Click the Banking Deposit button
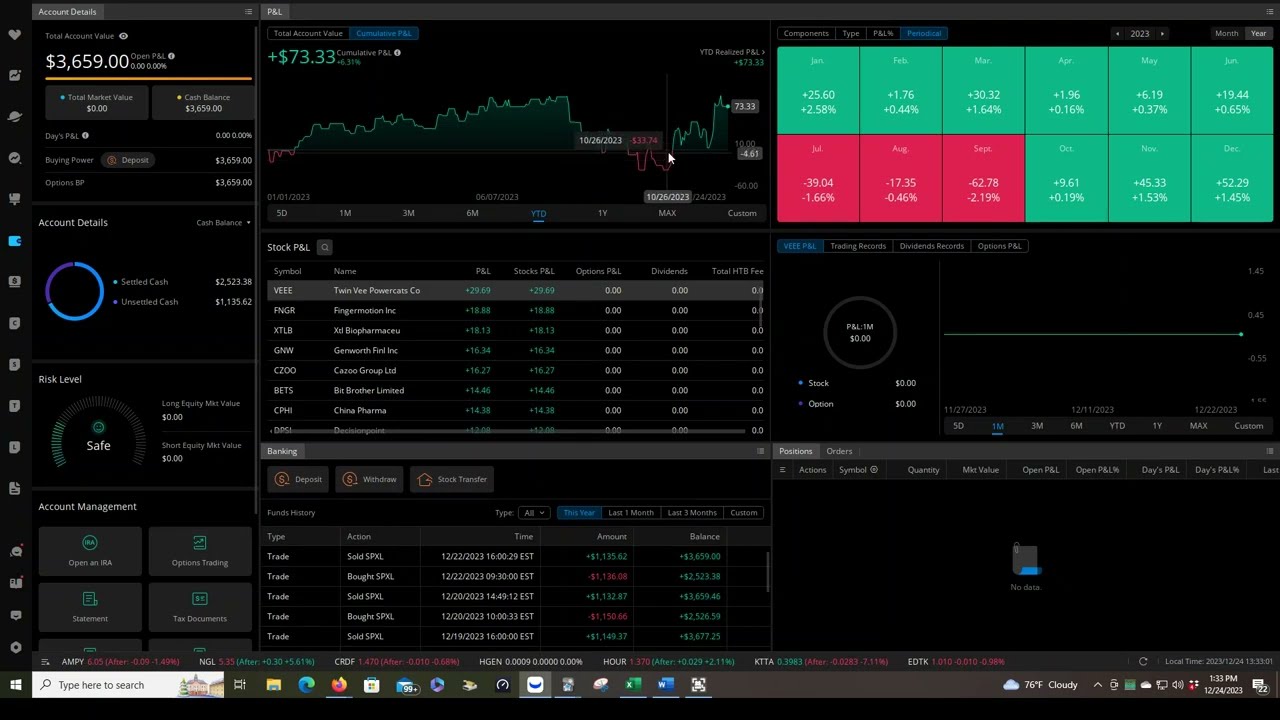The height and width of the screenshot is (720, 1280). pos(299,479)
